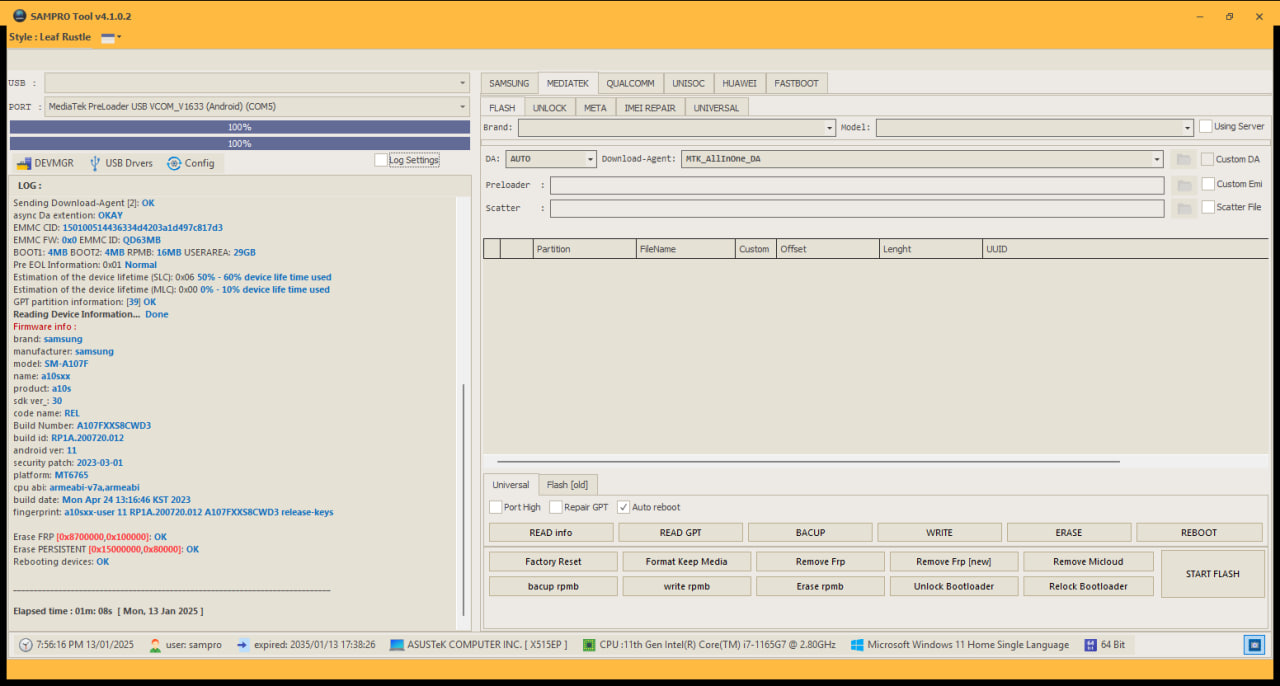Open USB Drivers installer
1280x686 pixels.
point(121,163)
